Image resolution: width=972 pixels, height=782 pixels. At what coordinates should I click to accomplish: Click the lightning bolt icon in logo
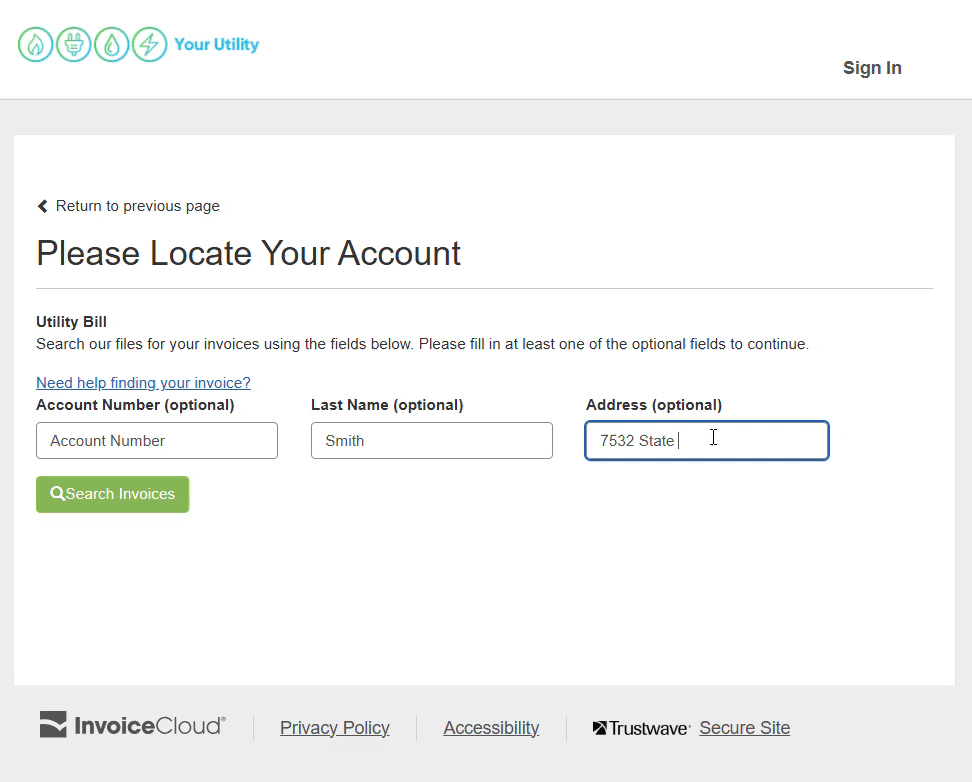tap(150, 45)
